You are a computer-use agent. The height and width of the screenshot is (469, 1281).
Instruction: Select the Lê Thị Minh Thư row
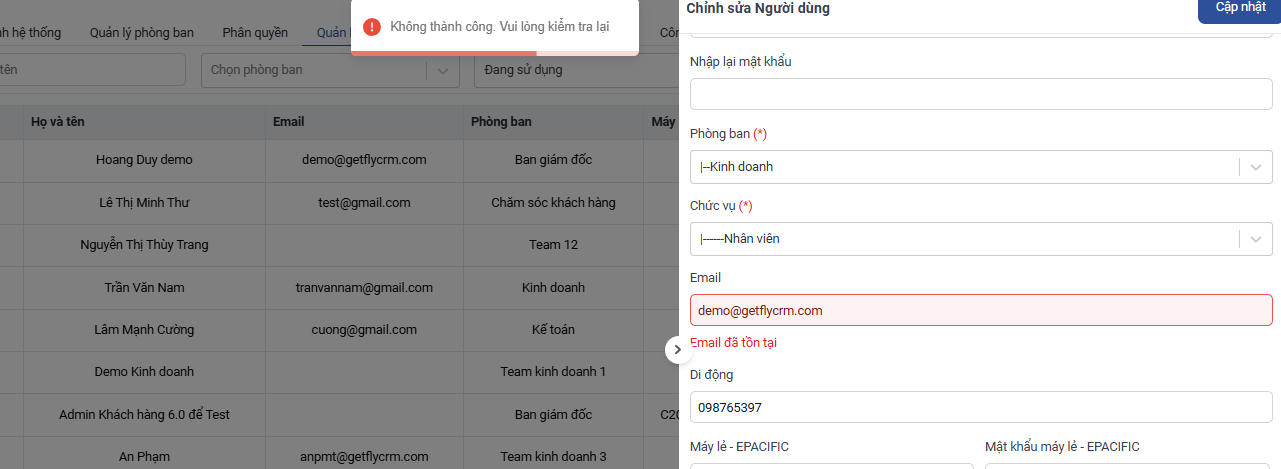(x=144, y=203)
